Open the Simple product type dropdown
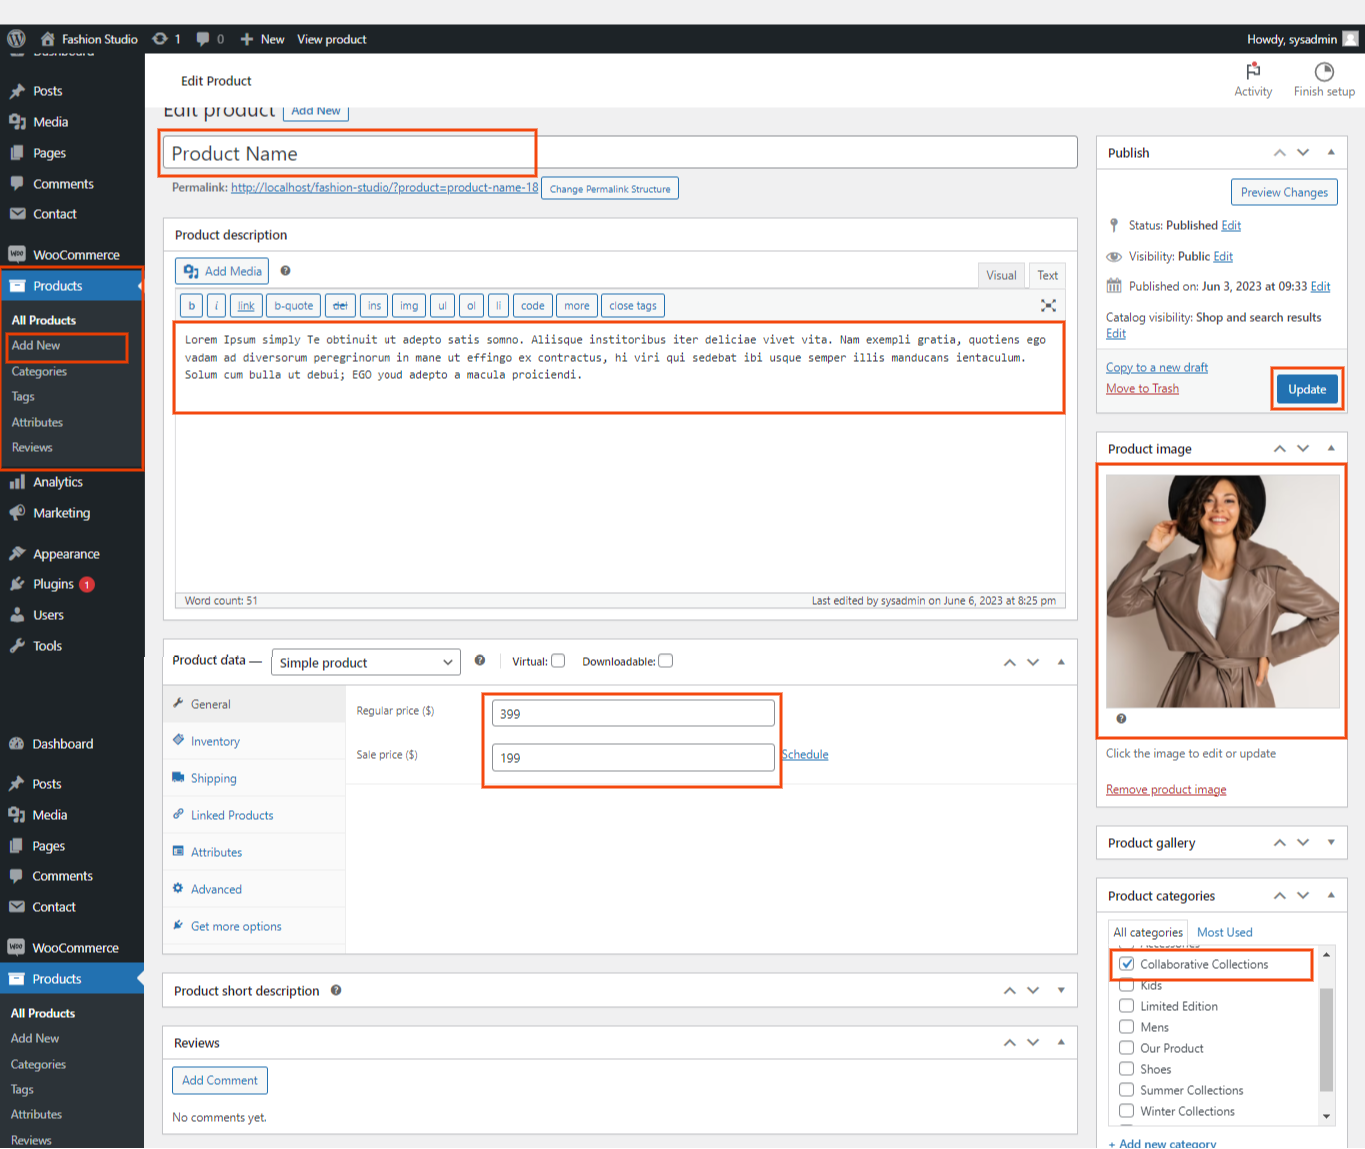This screenshot has width=1365, height=1149. point(365,662)
